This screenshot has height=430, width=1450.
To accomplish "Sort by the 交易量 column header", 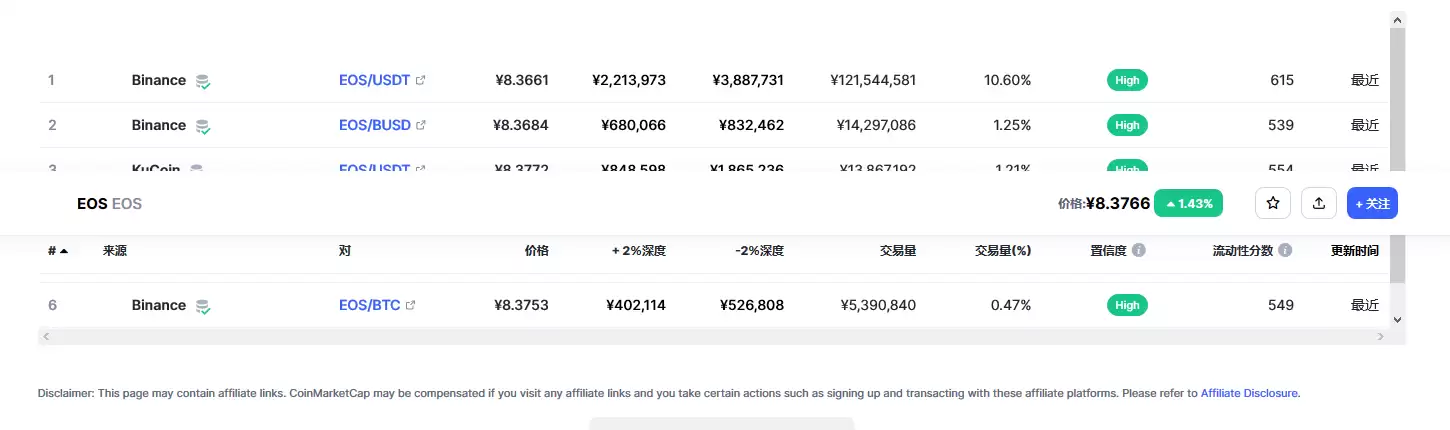I will [898, 251].
